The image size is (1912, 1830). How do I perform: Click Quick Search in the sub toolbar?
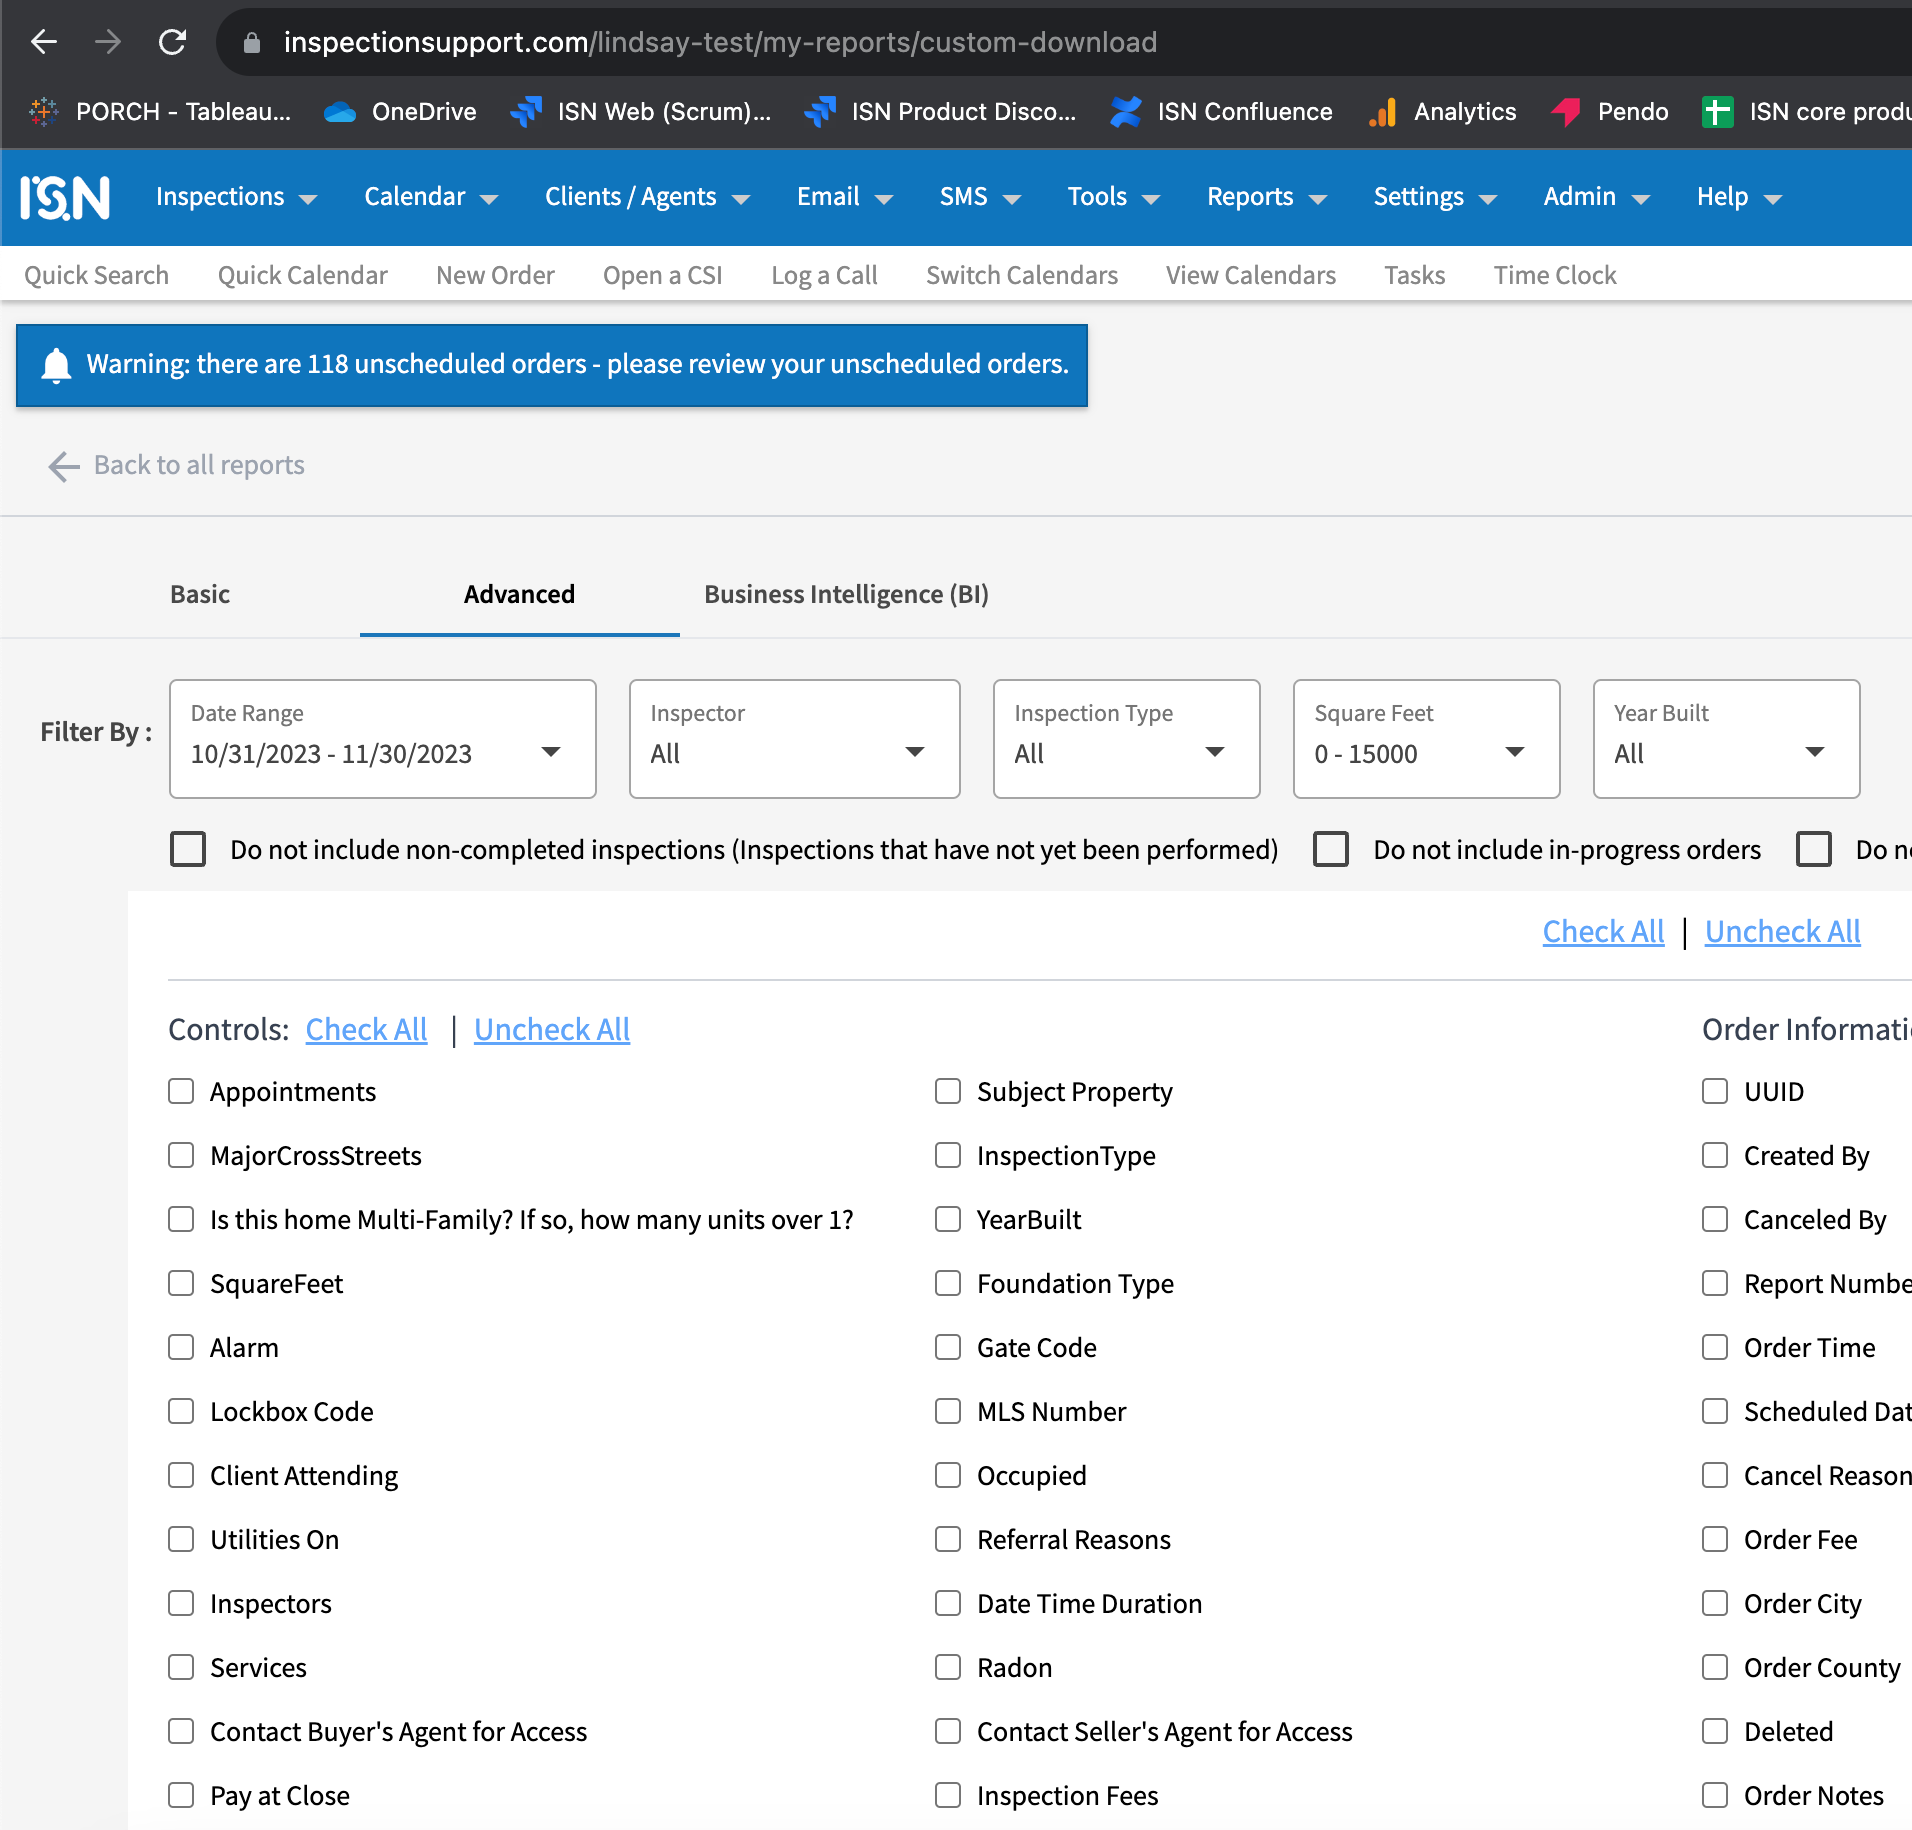click(97, 275)
